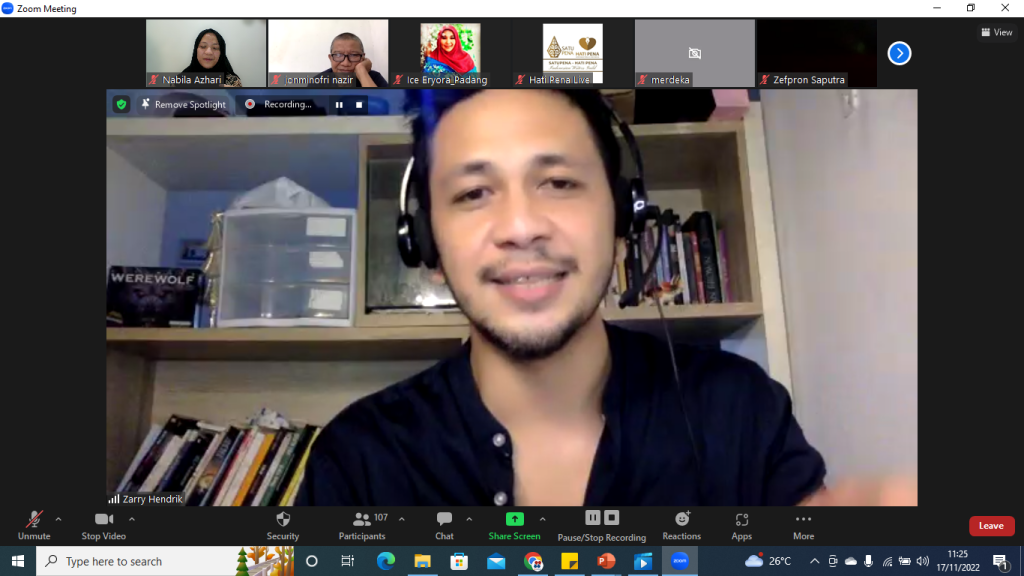Show hidden system tray icons
This screenshot has width=1024, height=576.
814,561
